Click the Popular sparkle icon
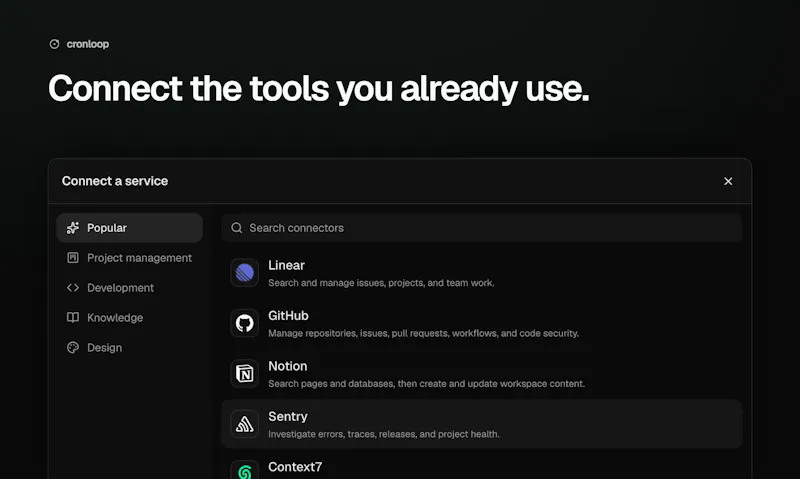The width and height of the screenshot is (800, 479). pyautogui.click(x=73, y=228)
